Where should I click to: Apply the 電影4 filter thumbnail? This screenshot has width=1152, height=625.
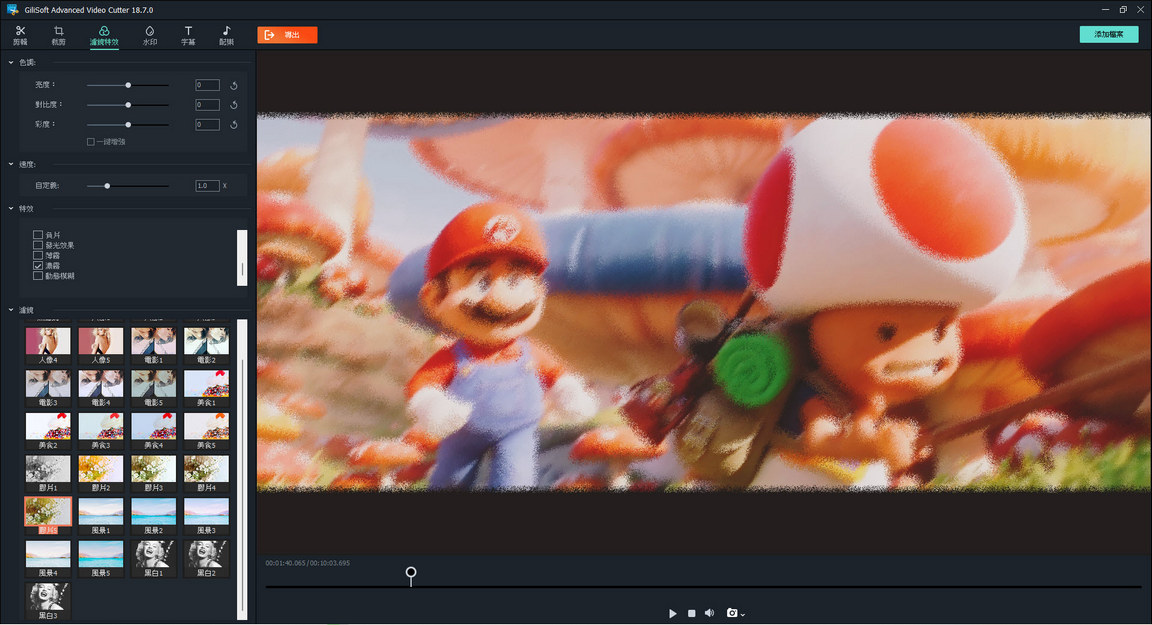[x=101, y=388]
